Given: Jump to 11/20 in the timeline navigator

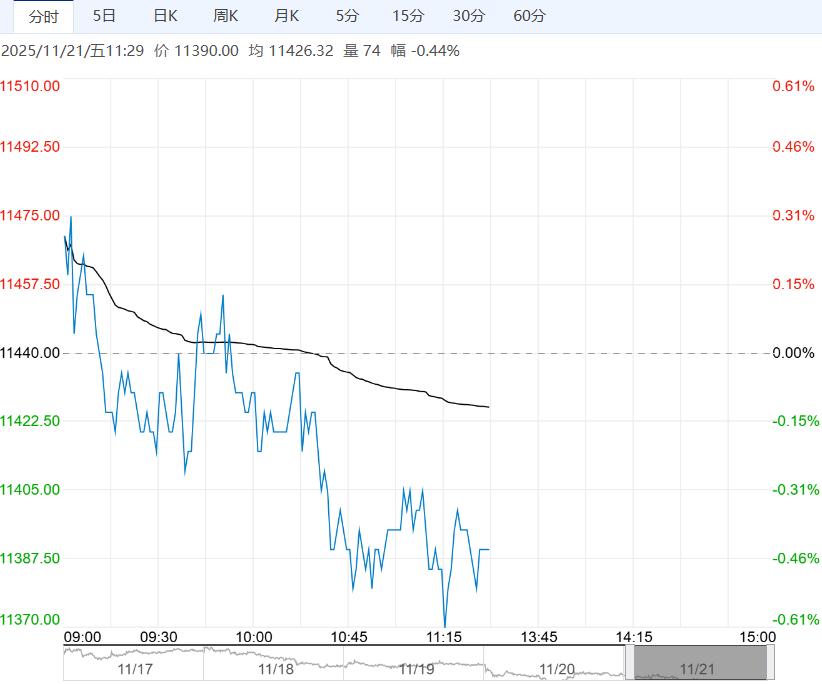Looking at the screenshot, I should click(x=557, y=669).
